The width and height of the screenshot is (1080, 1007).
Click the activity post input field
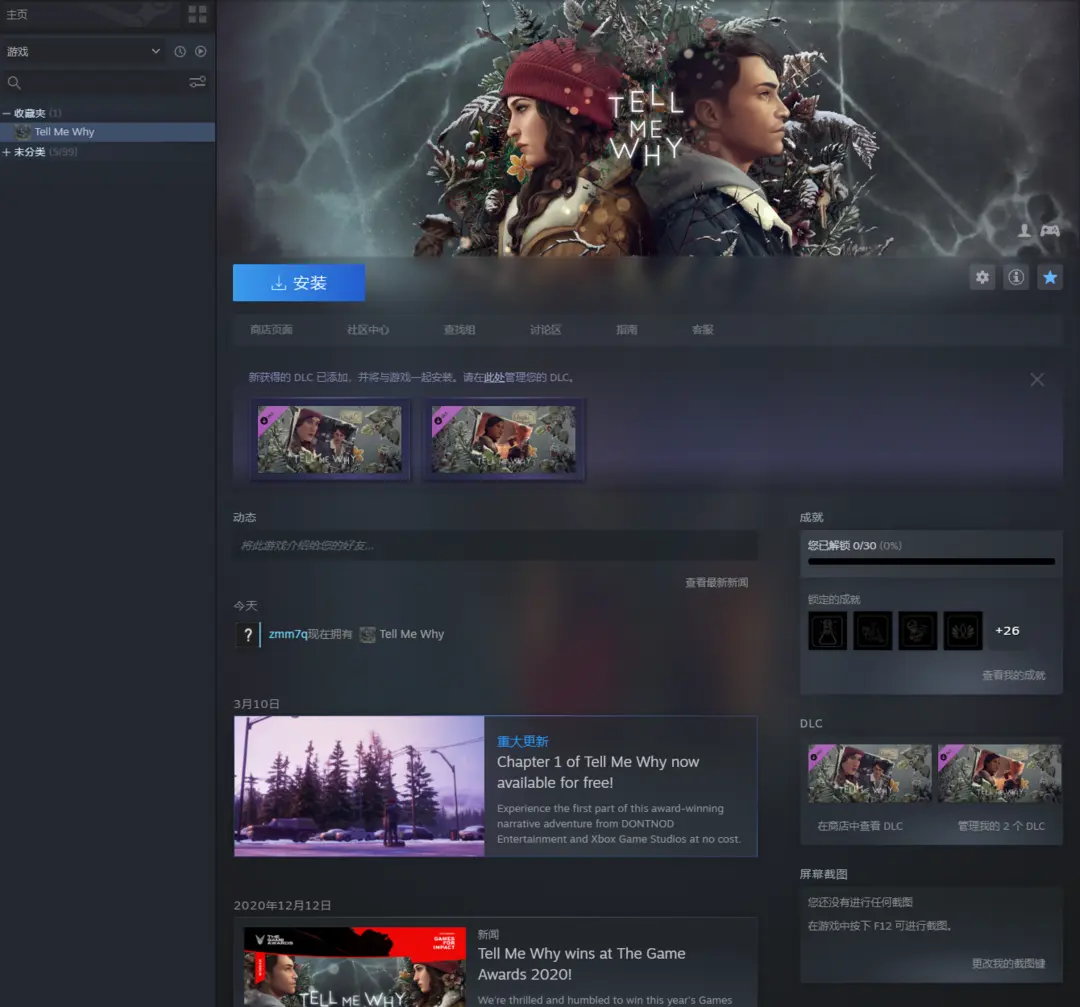495,546
